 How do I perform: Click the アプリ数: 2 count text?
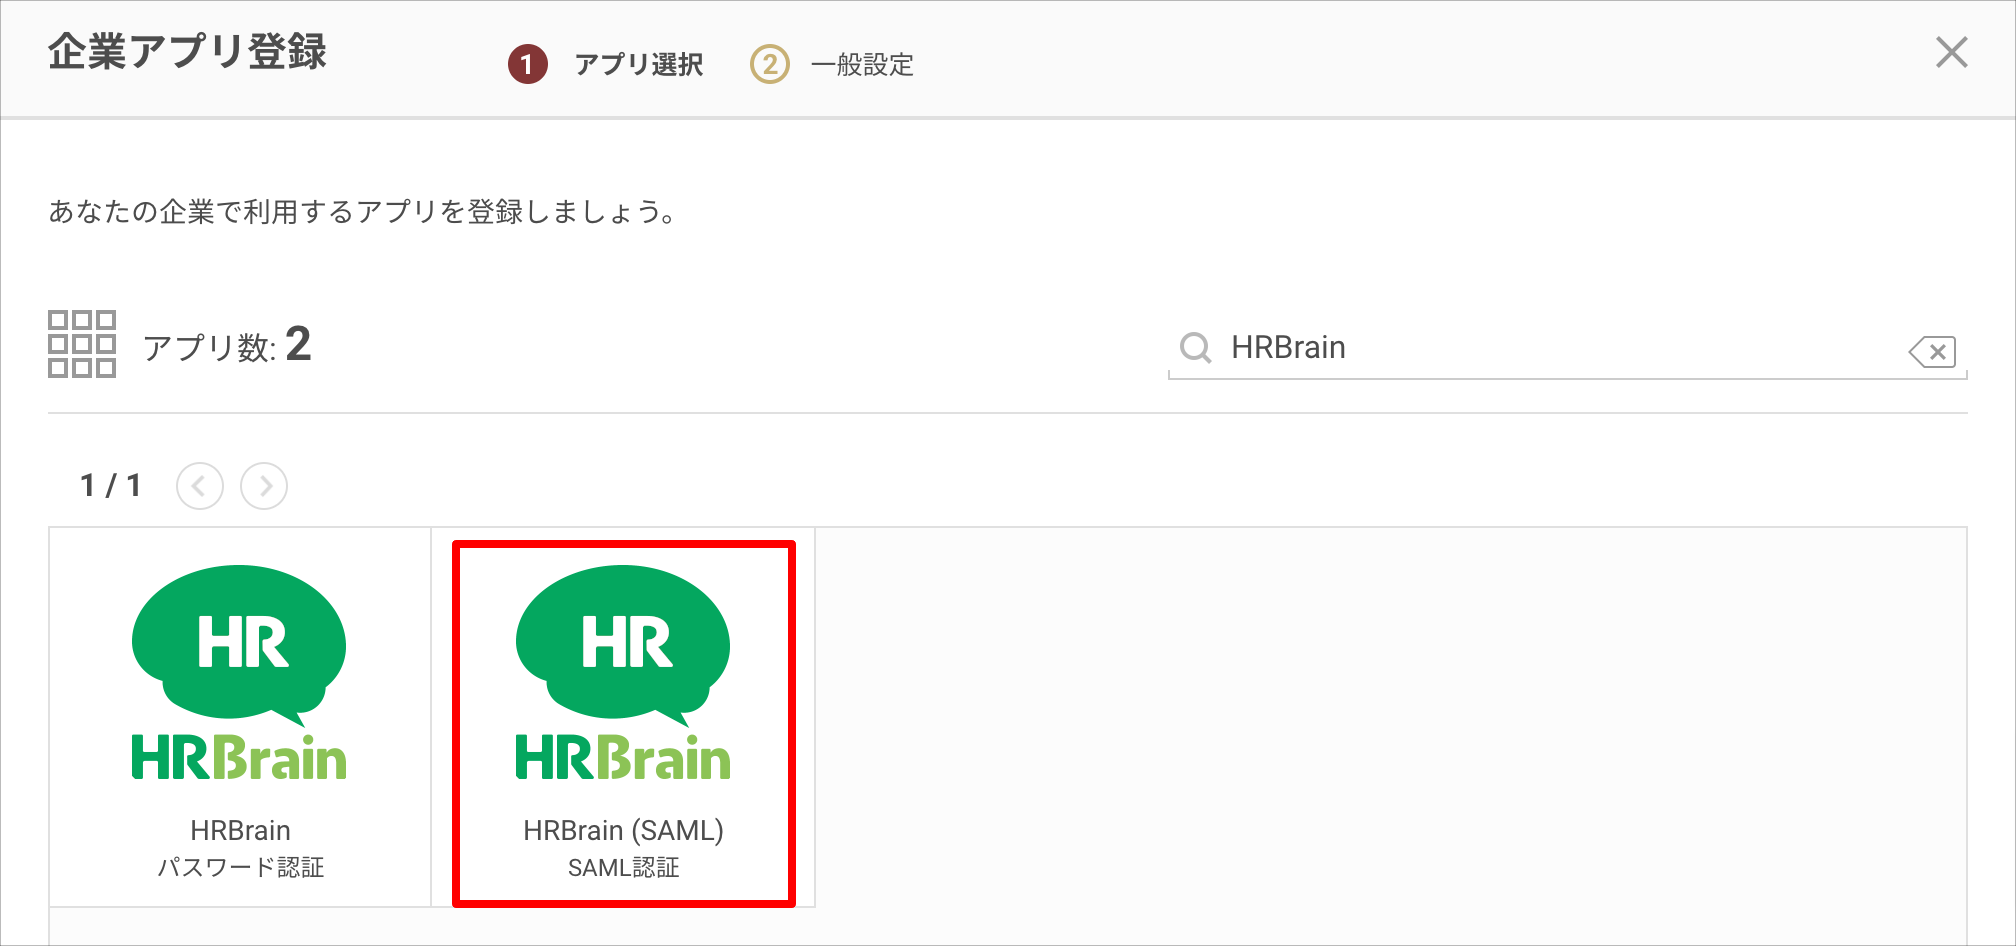(227, 346)
